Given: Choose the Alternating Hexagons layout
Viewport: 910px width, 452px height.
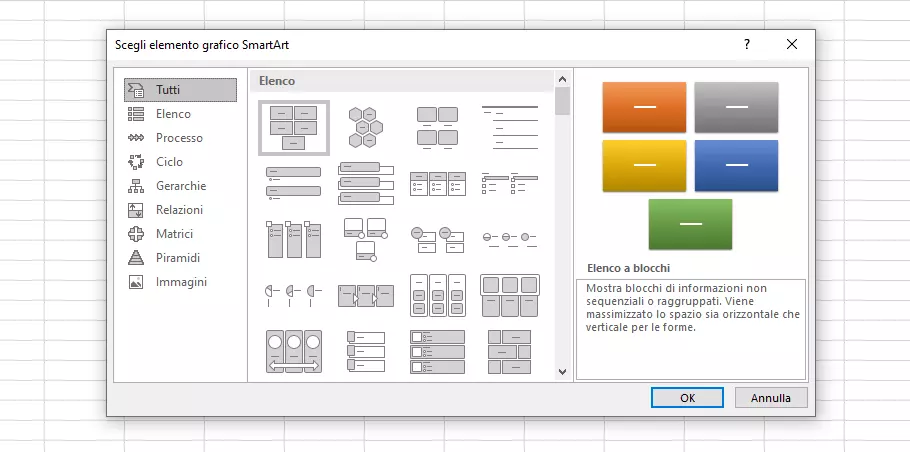Looking at the screenshot, I should 366,128.
